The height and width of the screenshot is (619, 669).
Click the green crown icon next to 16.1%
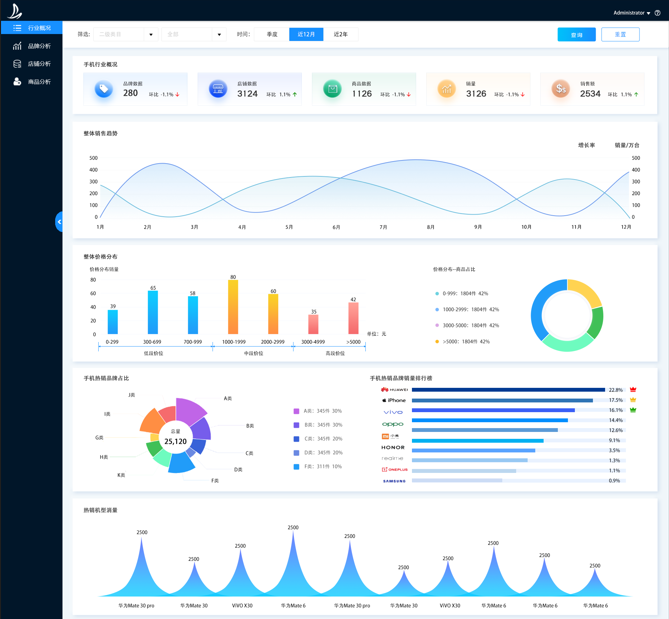[x=633, y=410]
